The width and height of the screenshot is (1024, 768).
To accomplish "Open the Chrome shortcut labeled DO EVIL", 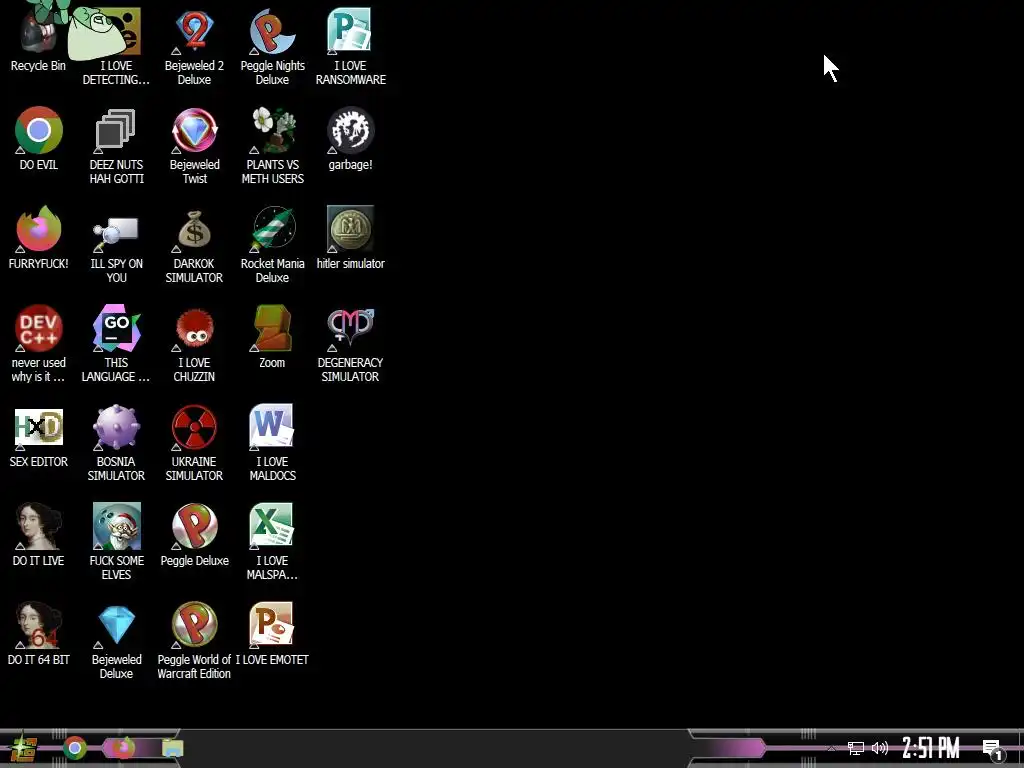I will (39, 130).
